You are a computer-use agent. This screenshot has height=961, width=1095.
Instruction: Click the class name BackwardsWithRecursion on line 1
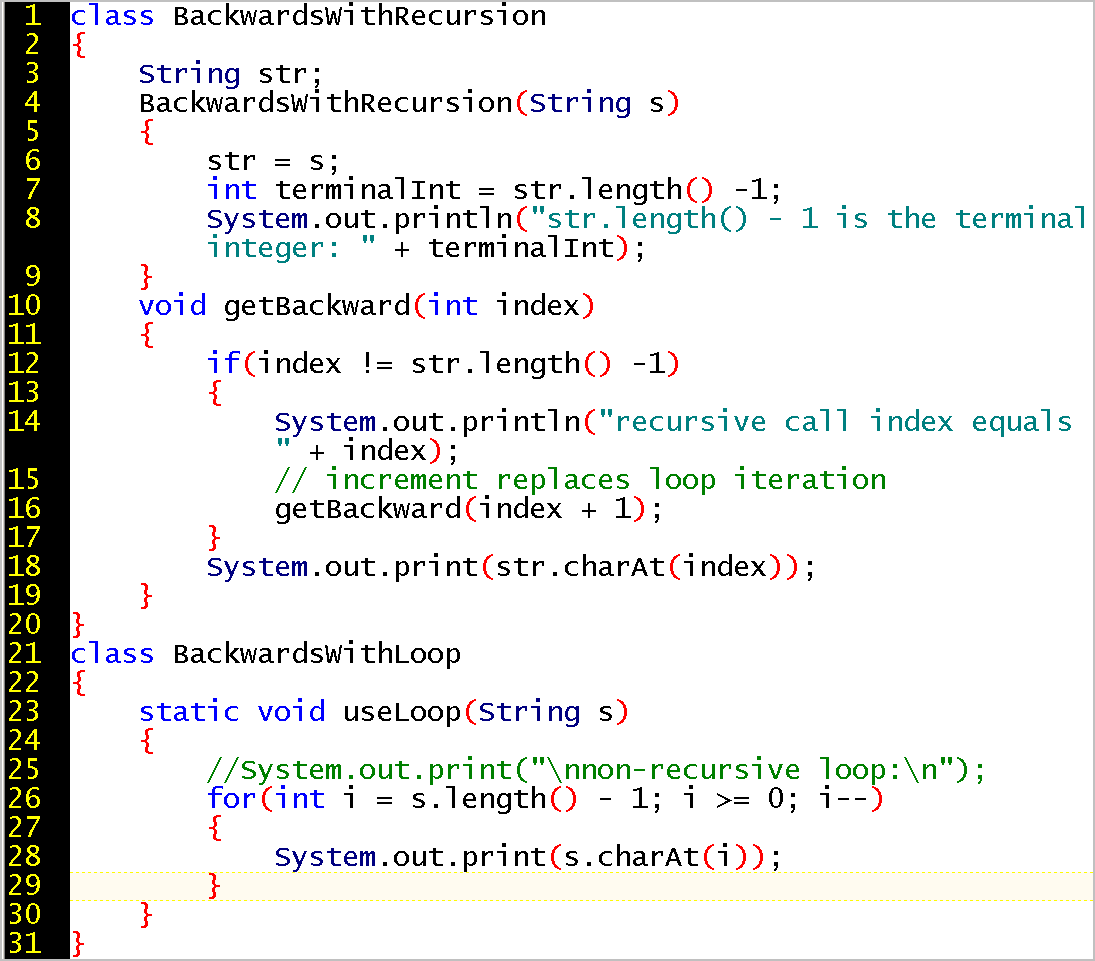[360, 15]
